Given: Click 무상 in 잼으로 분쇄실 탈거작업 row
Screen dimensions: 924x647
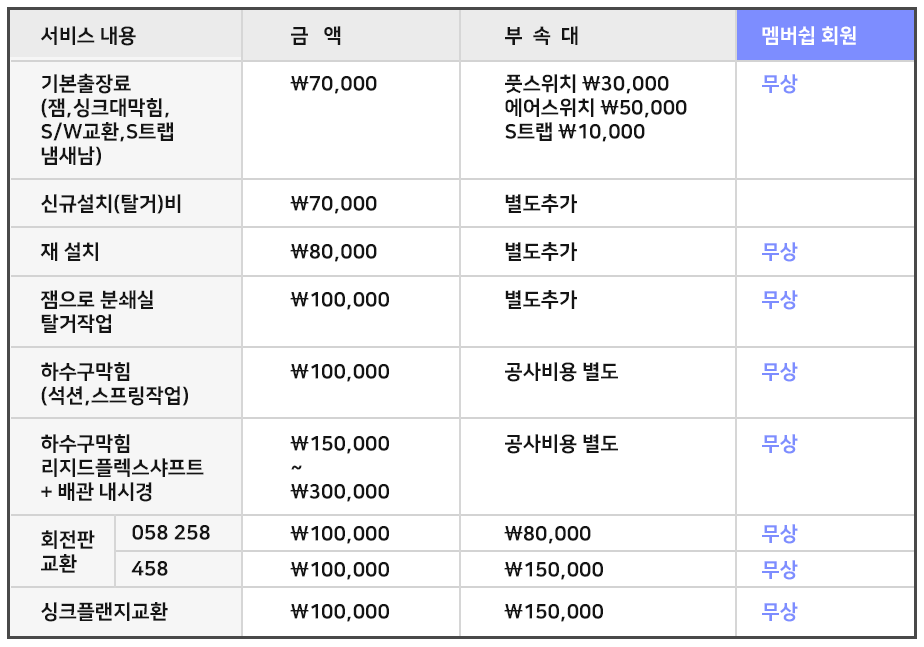Looking at the screenshot, I should pos(779,299).
